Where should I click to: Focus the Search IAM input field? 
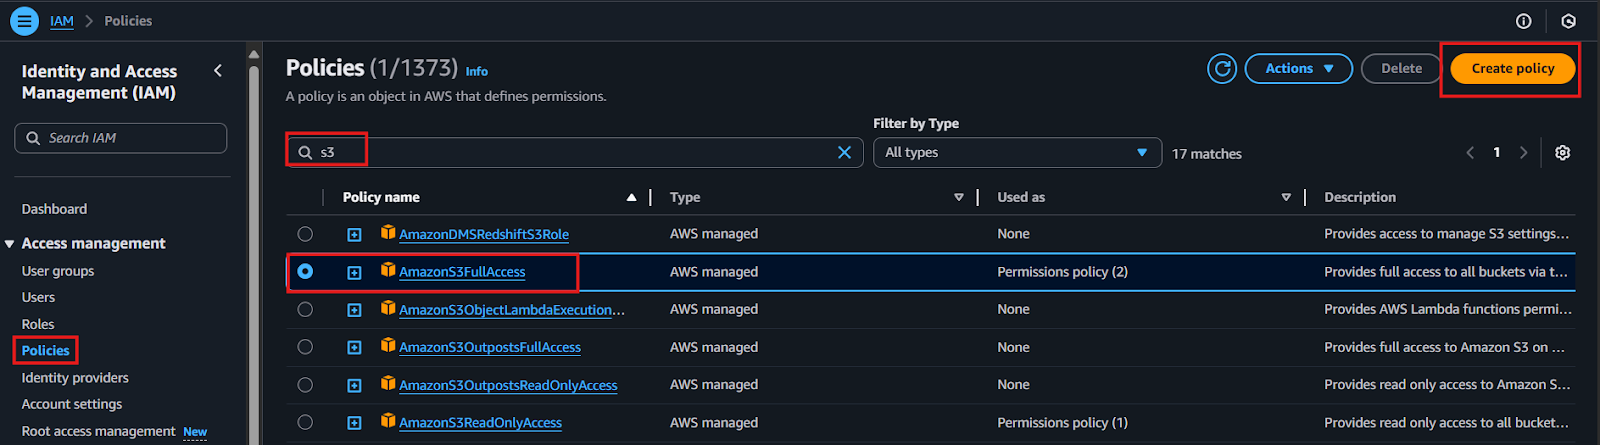click(121, 138)
